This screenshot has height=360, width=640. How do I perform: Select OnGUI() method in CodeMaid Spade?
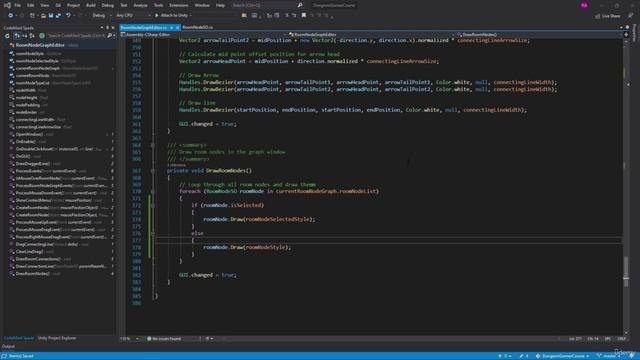click(x=23, y=156)
